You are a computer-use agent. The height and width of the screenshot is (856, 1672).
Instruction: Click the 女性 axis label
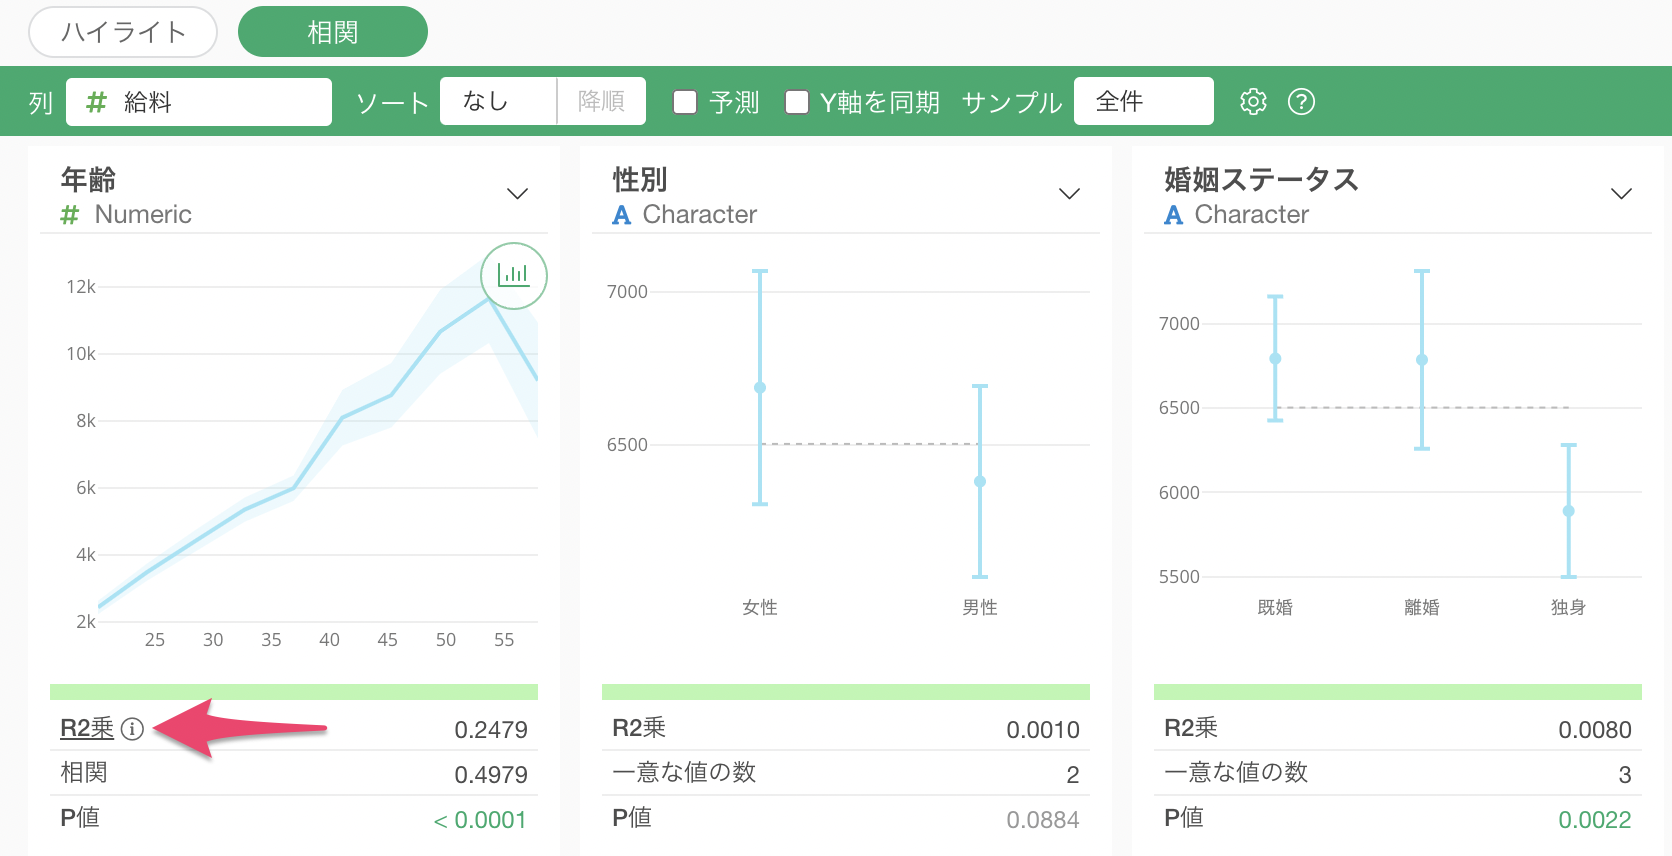760,607
